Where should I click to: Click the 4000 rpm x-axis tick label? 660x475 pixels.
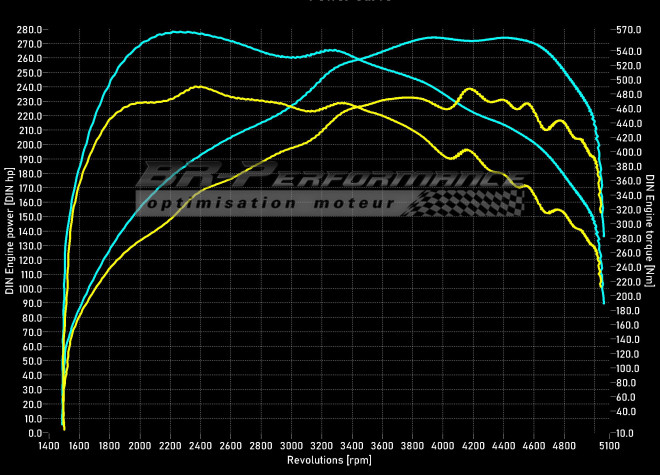click(442, 447)
